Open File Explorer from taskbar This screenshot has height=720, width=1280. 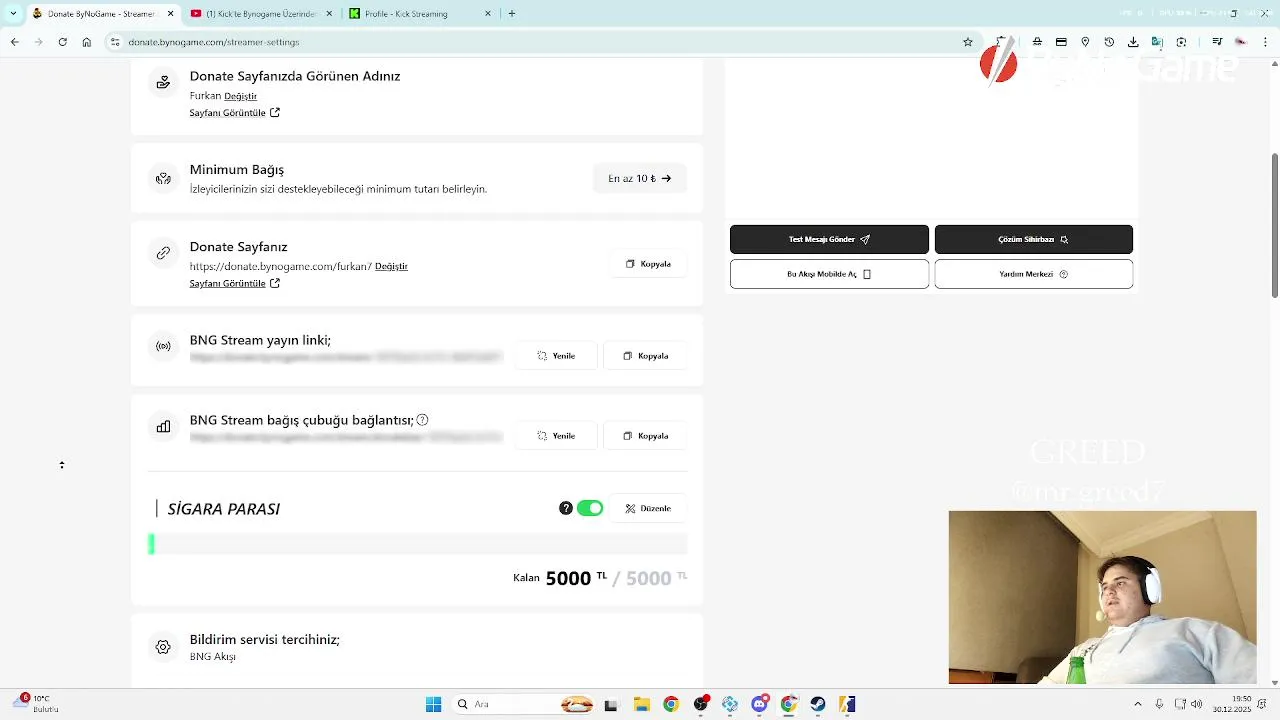pos(641,704)
